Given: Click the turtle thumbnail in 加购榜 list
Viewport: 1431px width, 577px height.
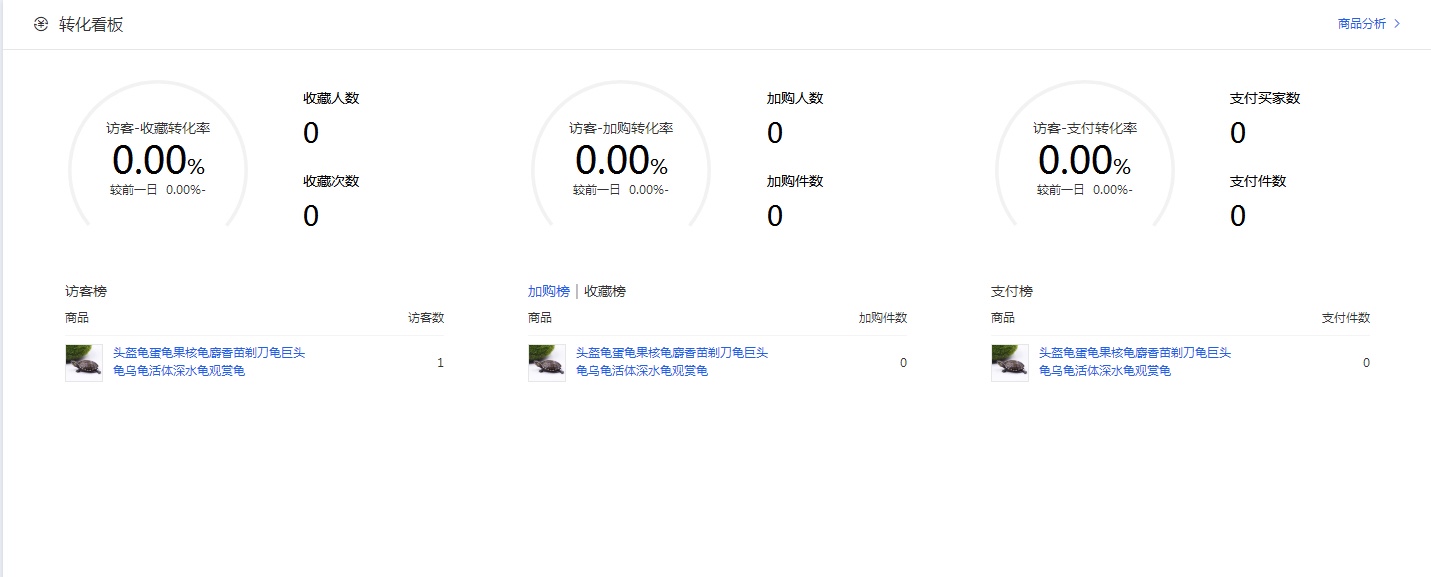Looking at the screenshot, I should [x=547, y=363].
